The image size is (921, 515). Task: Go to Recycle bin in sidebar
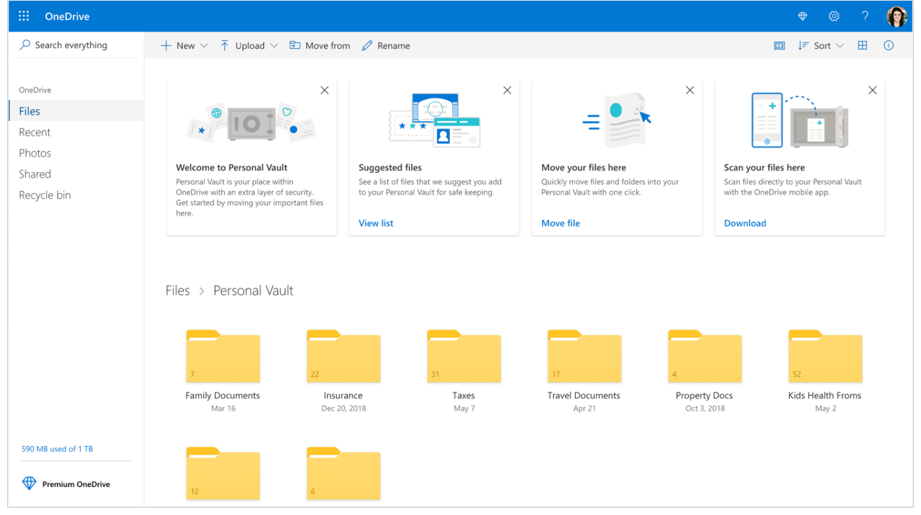coord(45,195)
